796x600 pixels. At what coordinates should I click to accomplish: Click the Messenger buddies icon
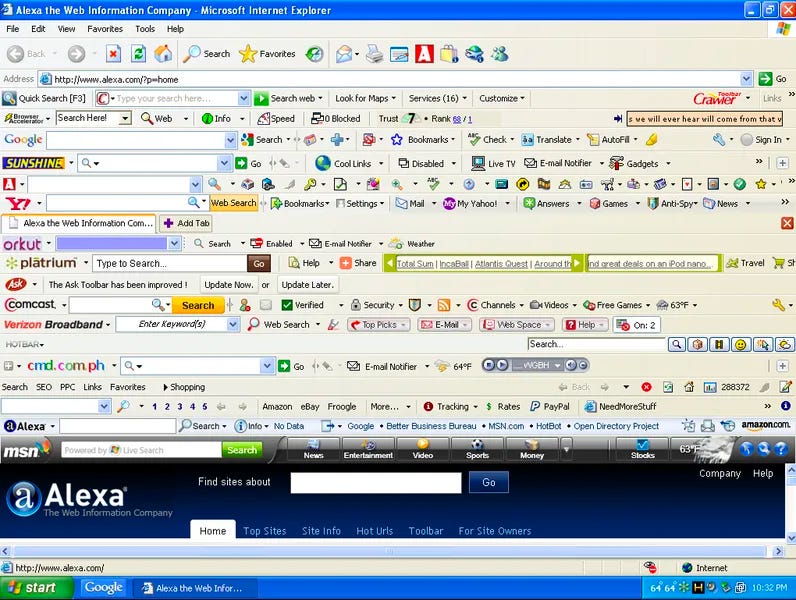[x=500, y=54]
